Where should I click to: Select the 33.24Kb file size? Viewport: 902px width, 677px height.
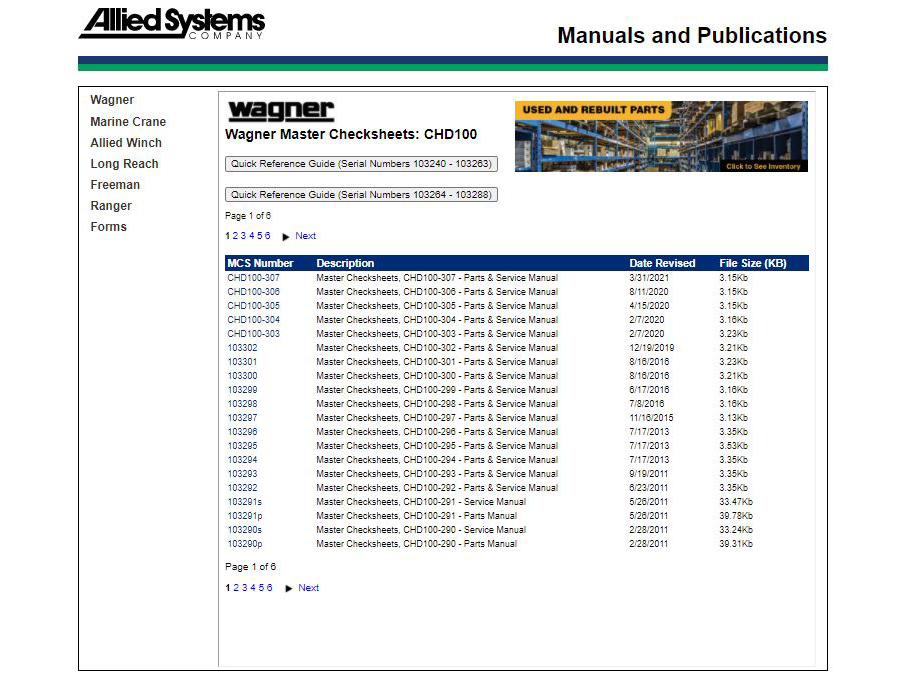tap(736, 530)
